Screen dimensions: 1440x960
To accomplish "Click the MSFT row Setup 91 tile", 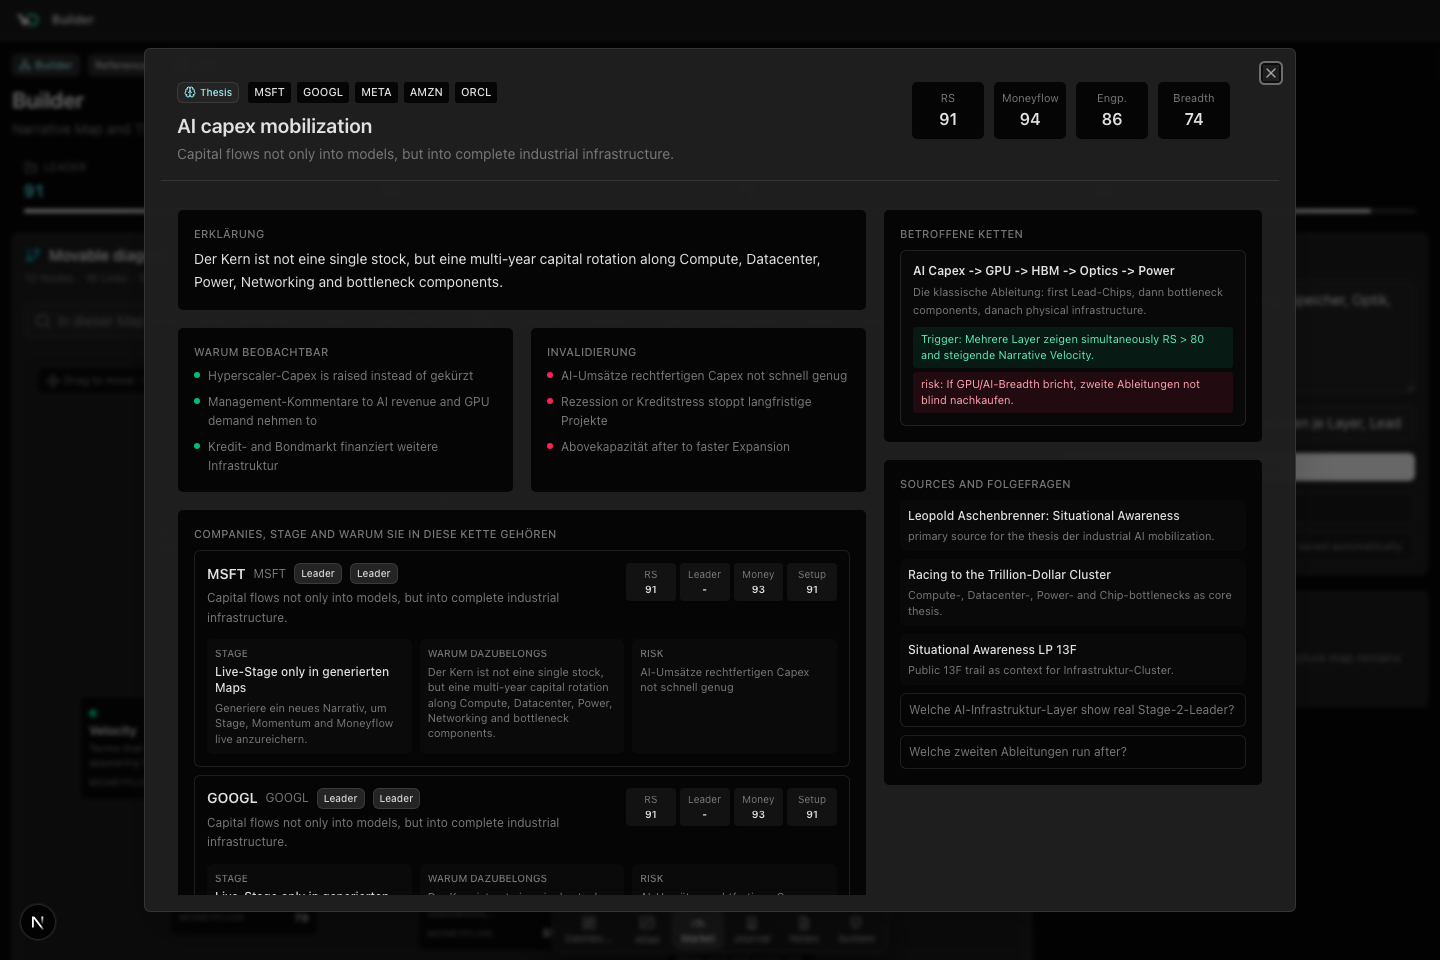I will pos(812,582).
